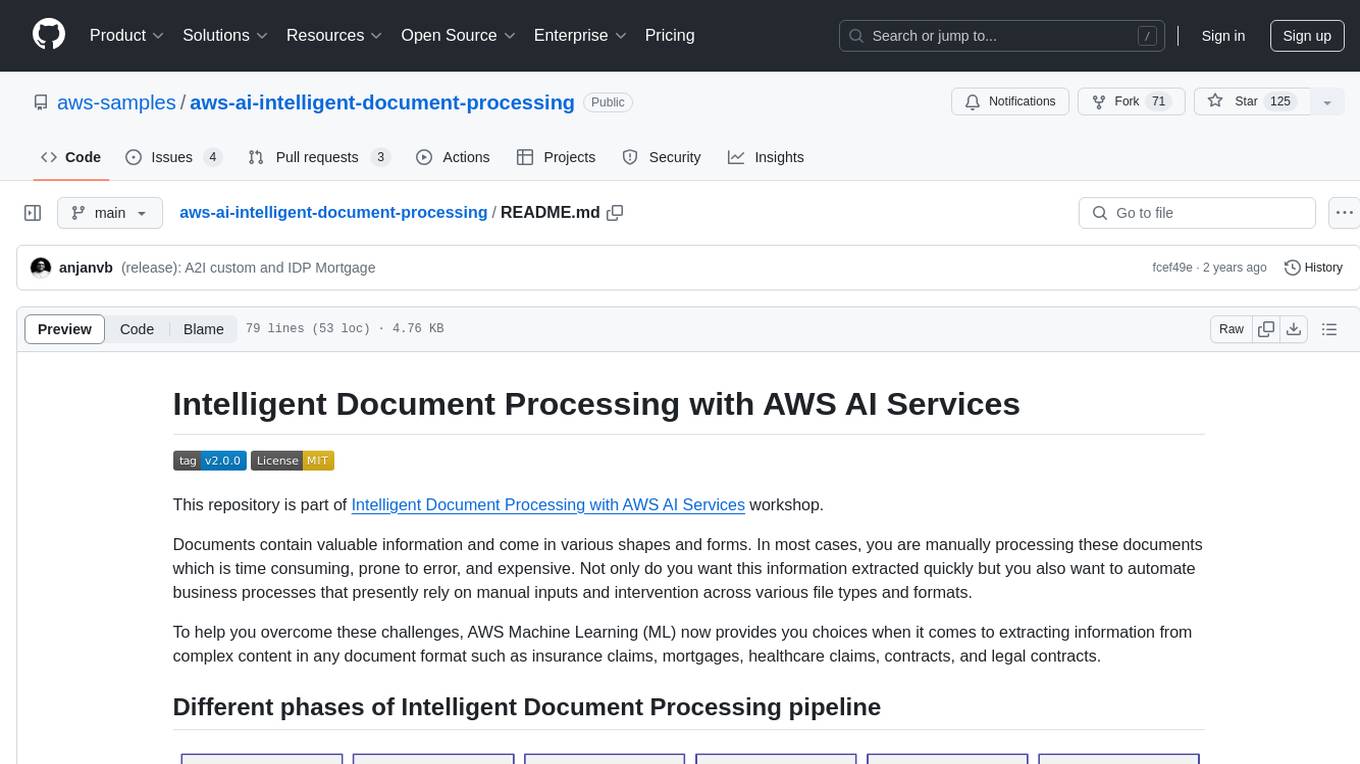Switch to the Actions tab

[453, 157]
